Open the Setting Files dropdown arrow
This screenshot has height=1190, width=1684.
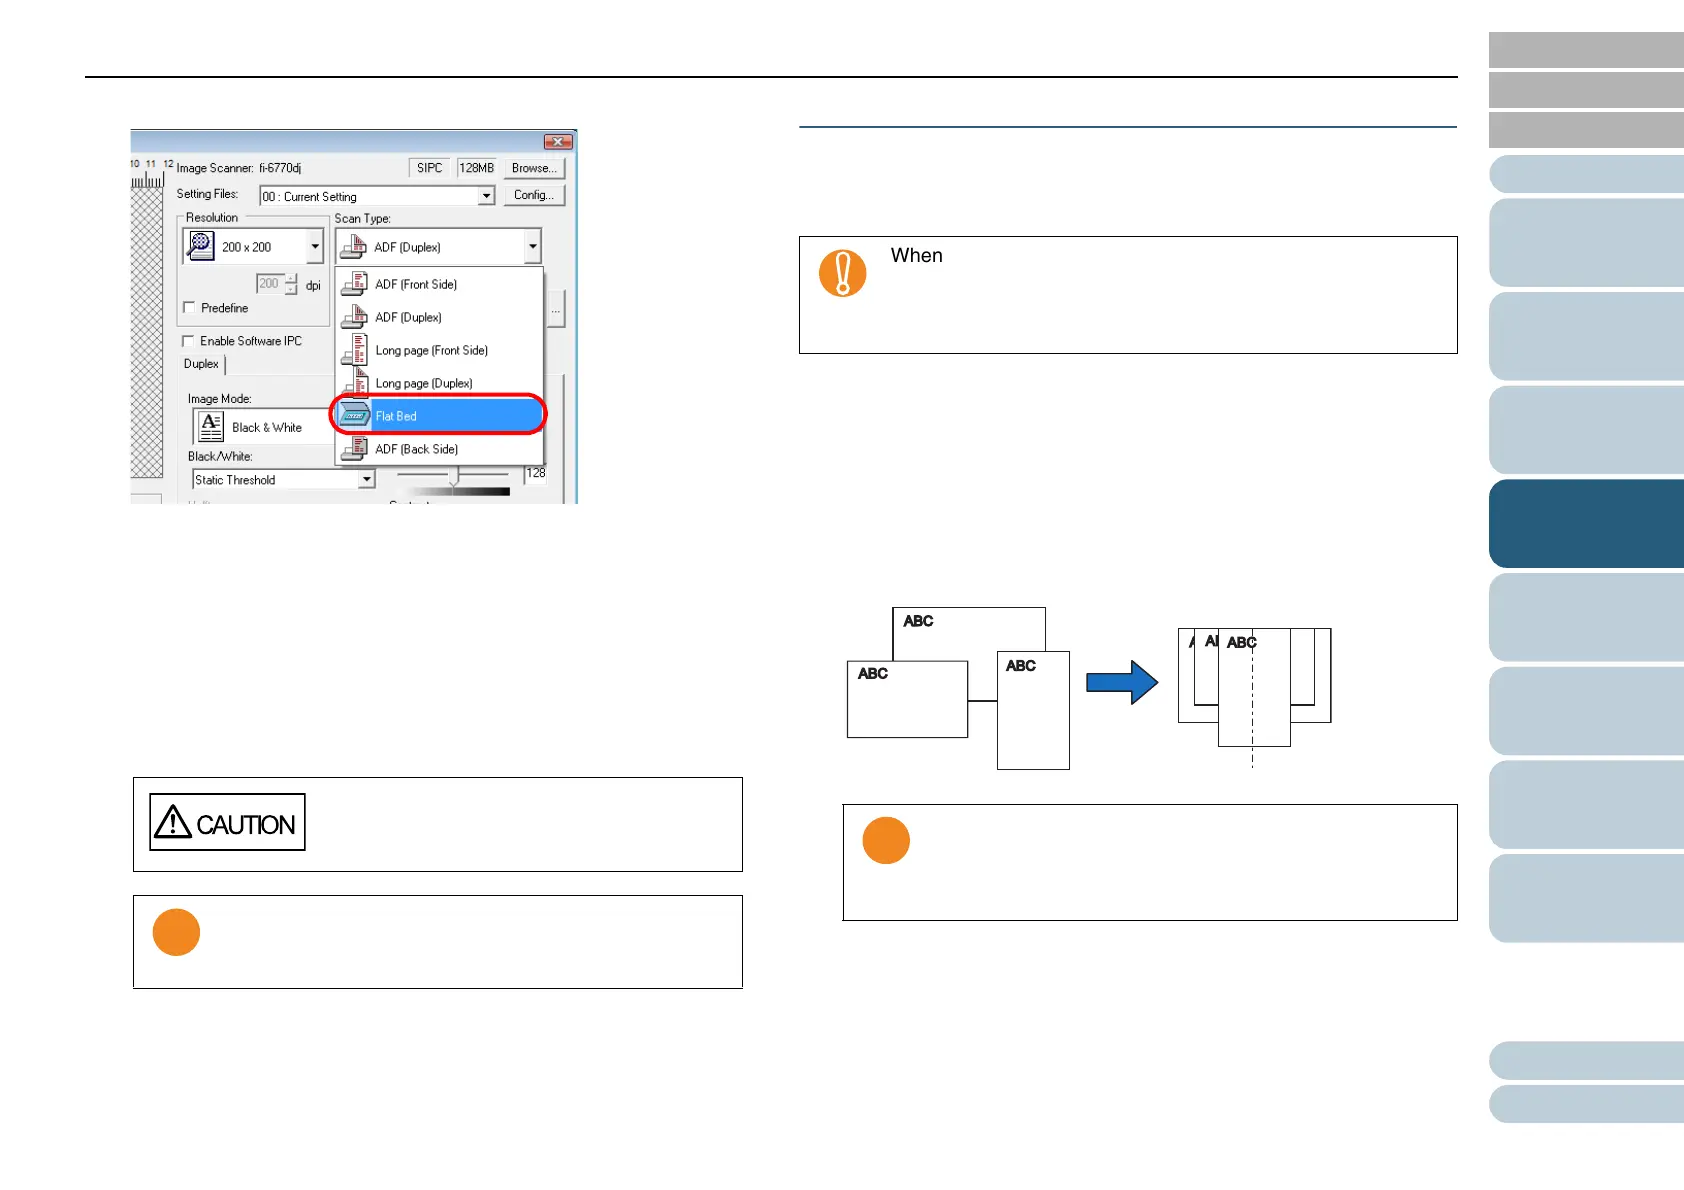(x=486, y=196)
